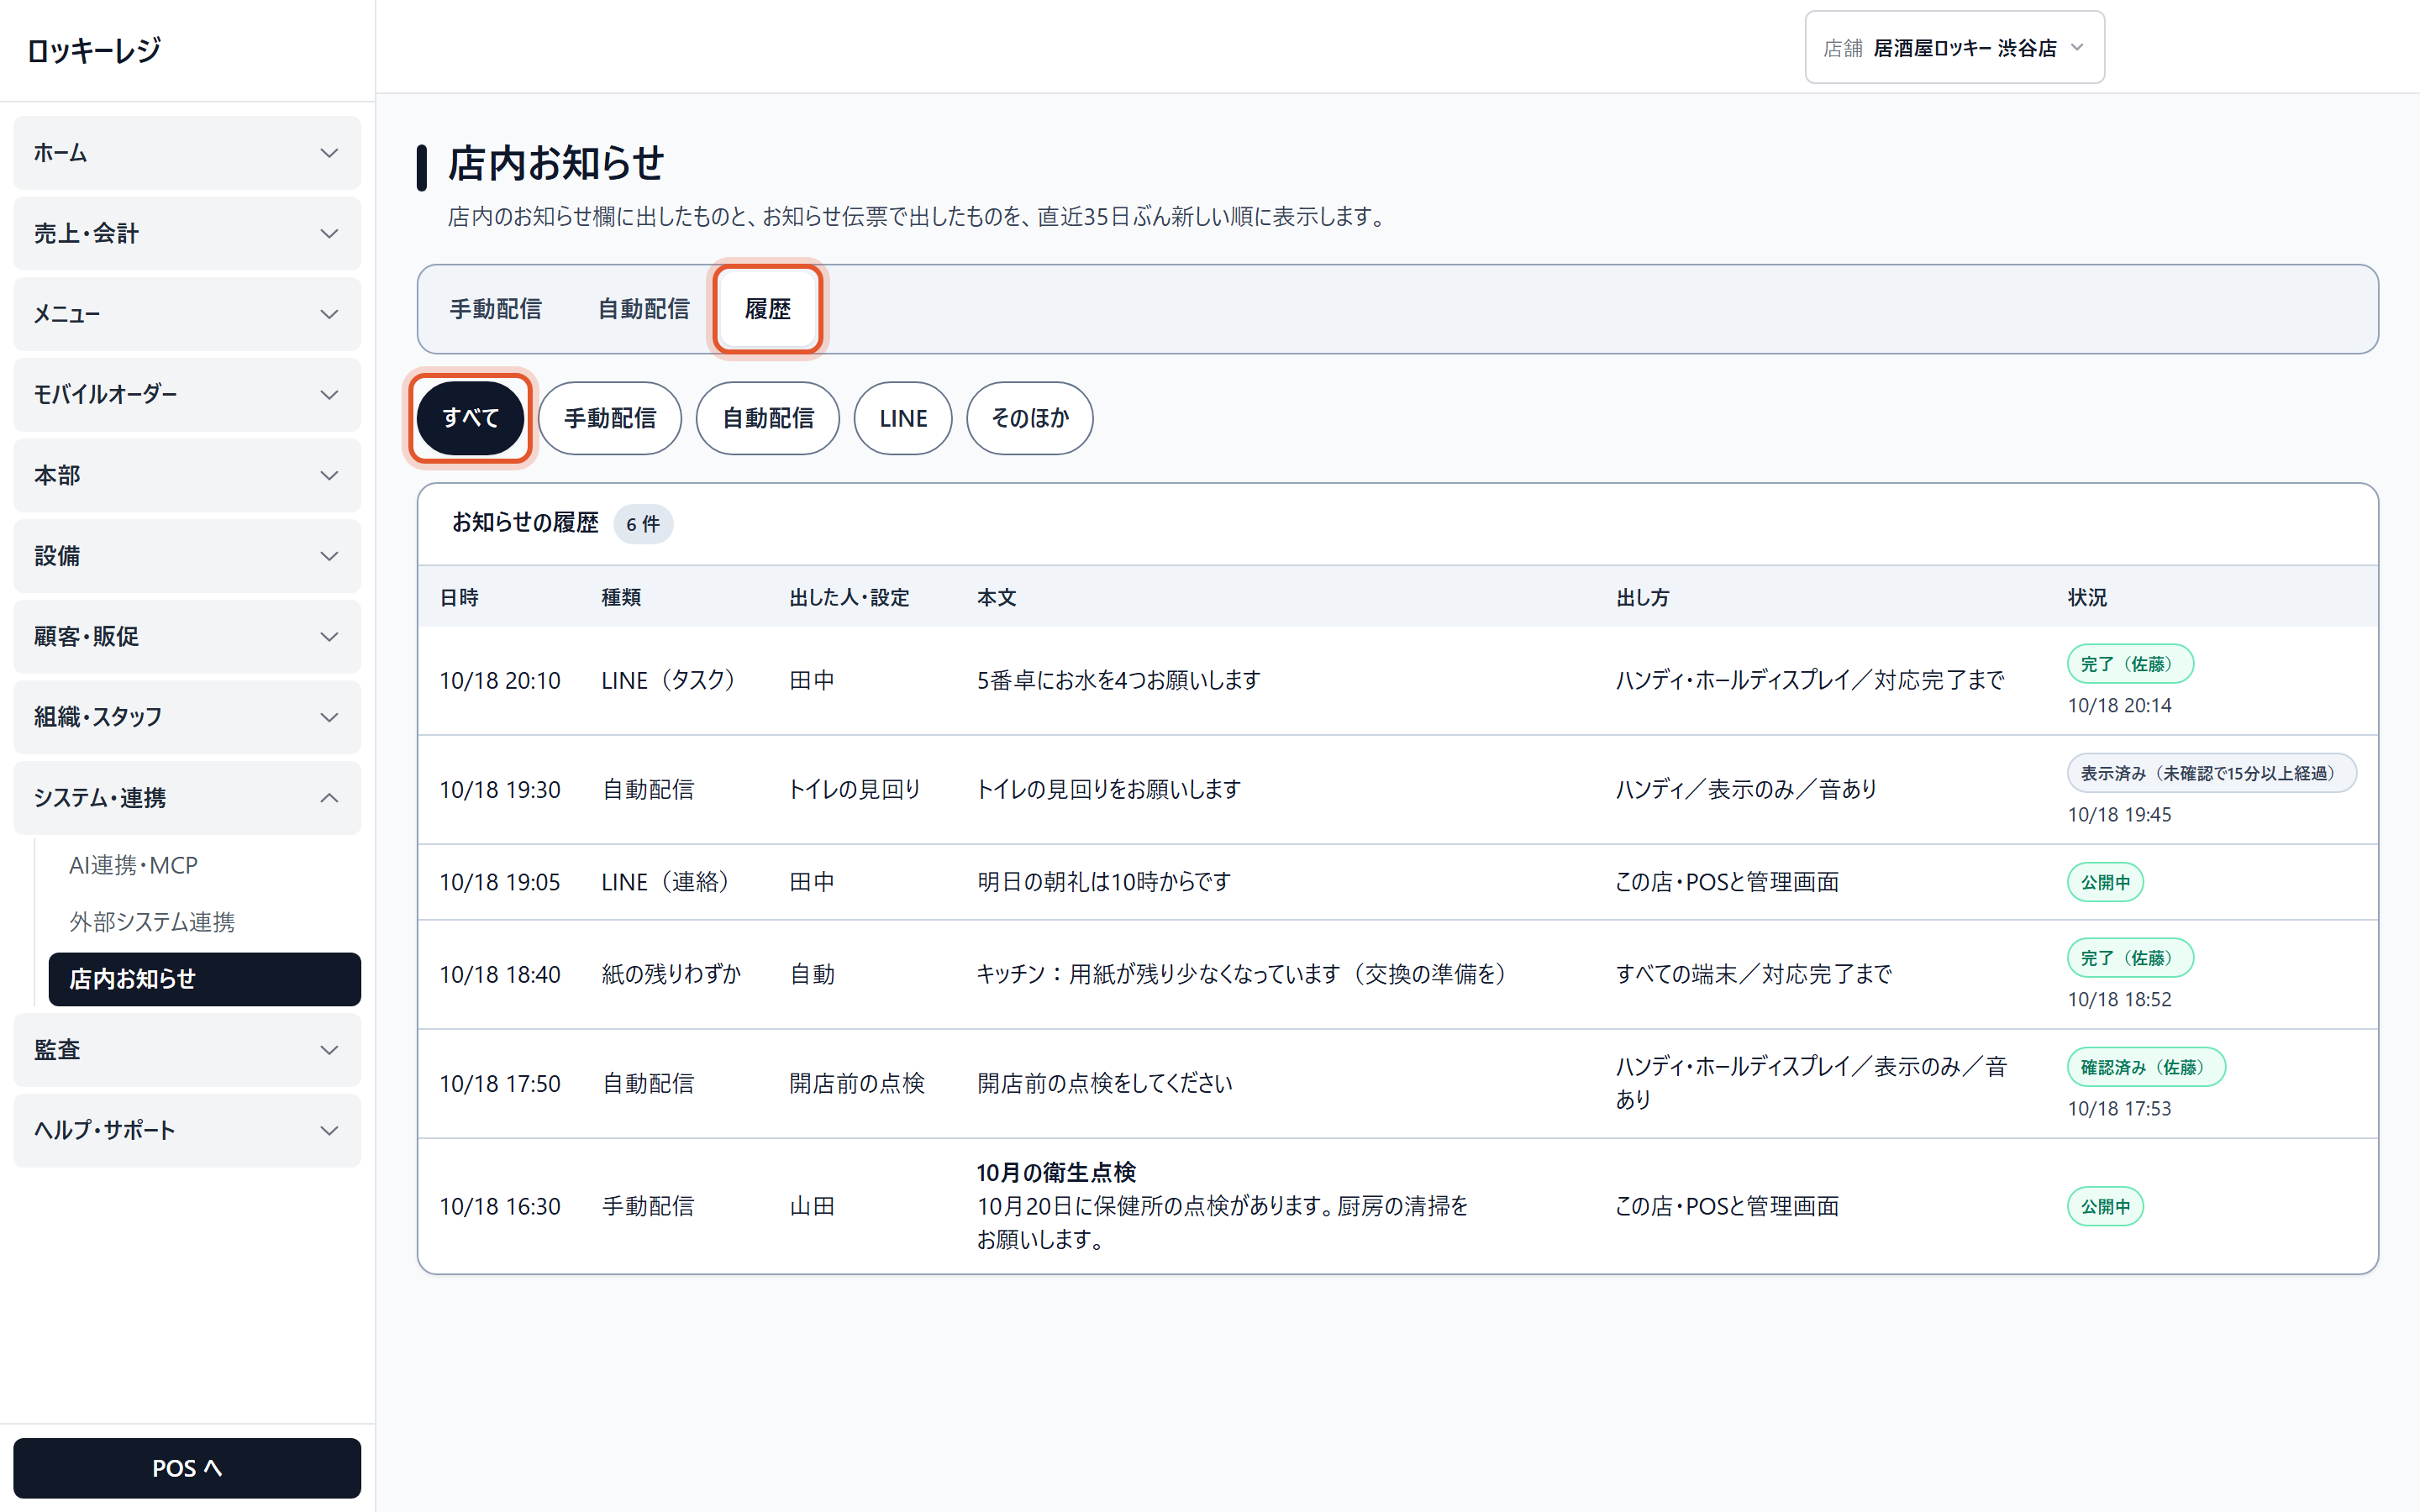Screen dimensions: 2420x1512
Task: Select the 明日の朝礼は10時からです message
Action: [x=1103, y=882]
